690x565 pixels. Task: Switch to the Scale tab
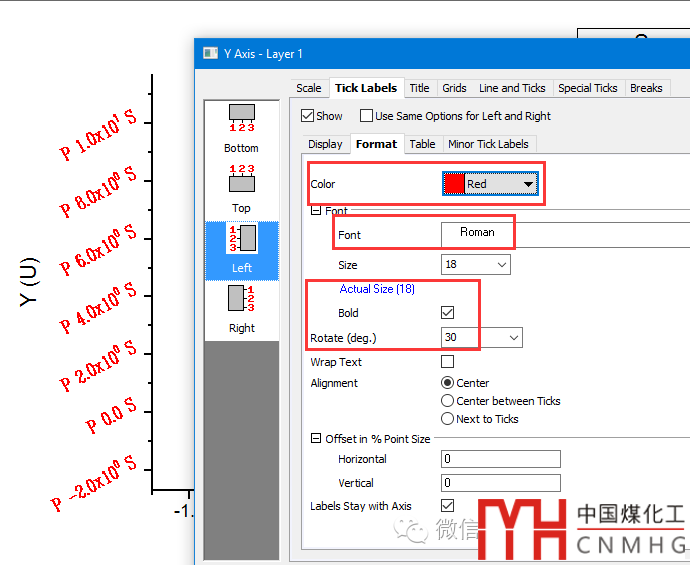pos(308,88)
